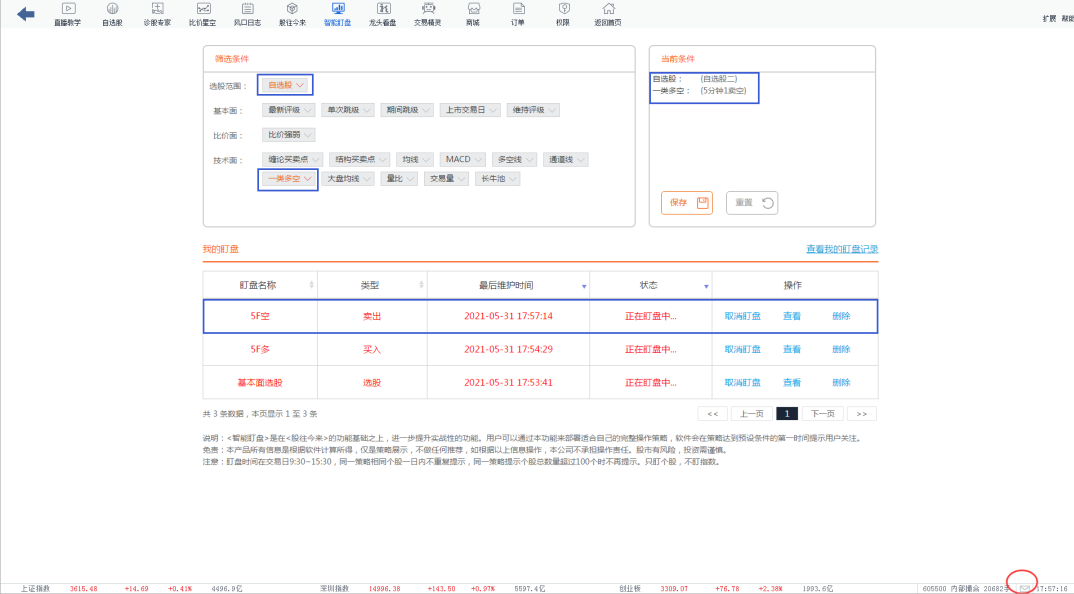Open the 订单 orders icon
Screen dimensions: 1074x594
click(517, 13)
